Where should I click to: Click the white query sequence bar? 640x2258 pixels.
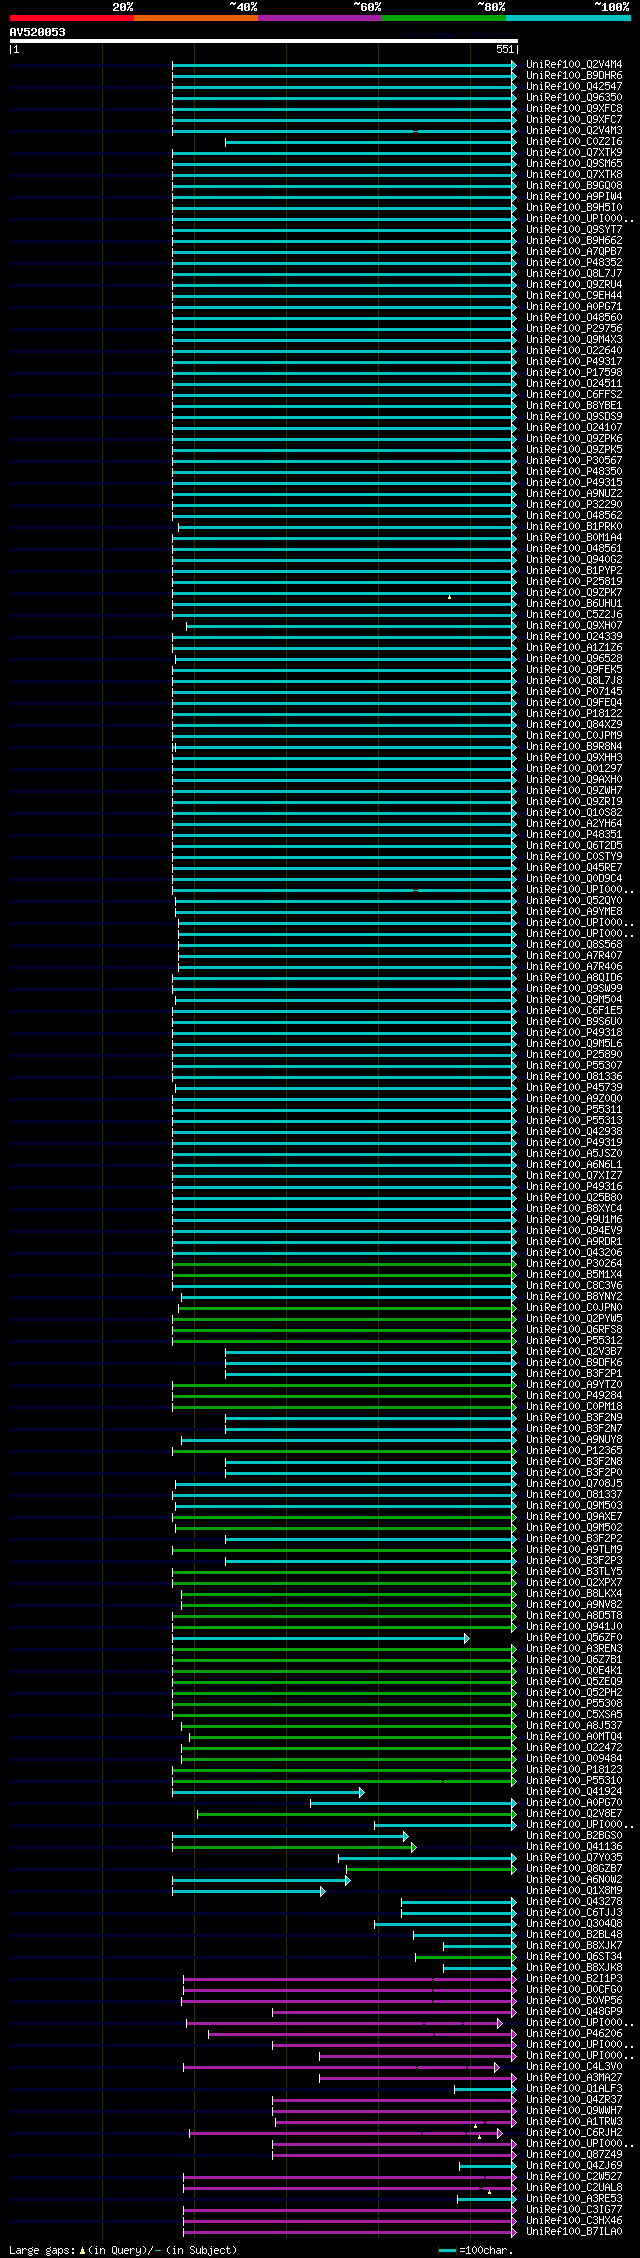pos(263,41)
